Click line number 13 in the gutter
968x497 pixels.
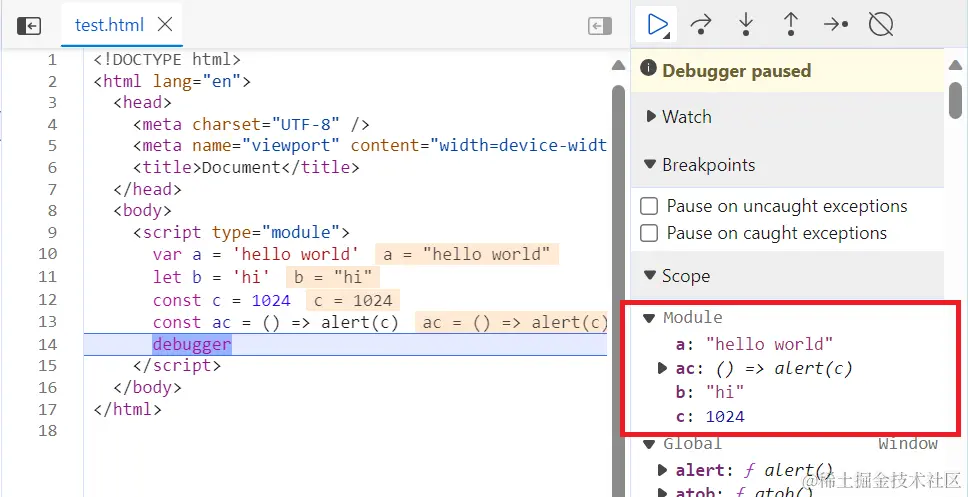(48, 322)
